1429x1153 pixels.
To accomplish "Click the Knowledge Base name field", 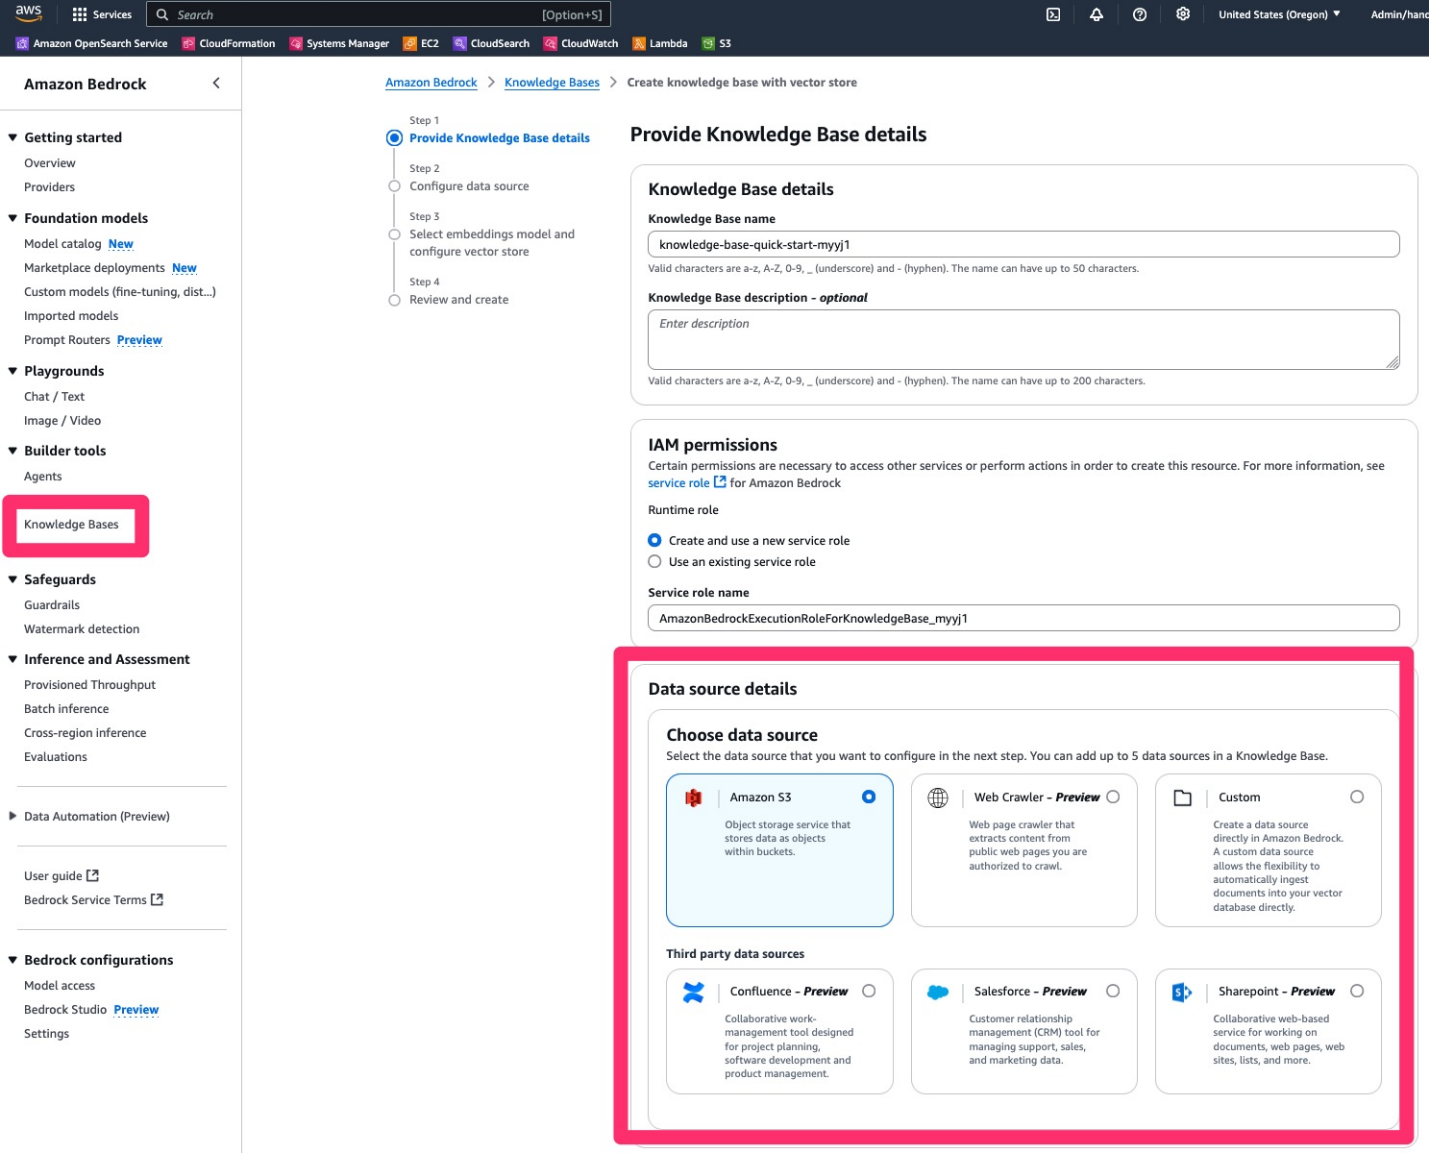I will pos(1023,245).
